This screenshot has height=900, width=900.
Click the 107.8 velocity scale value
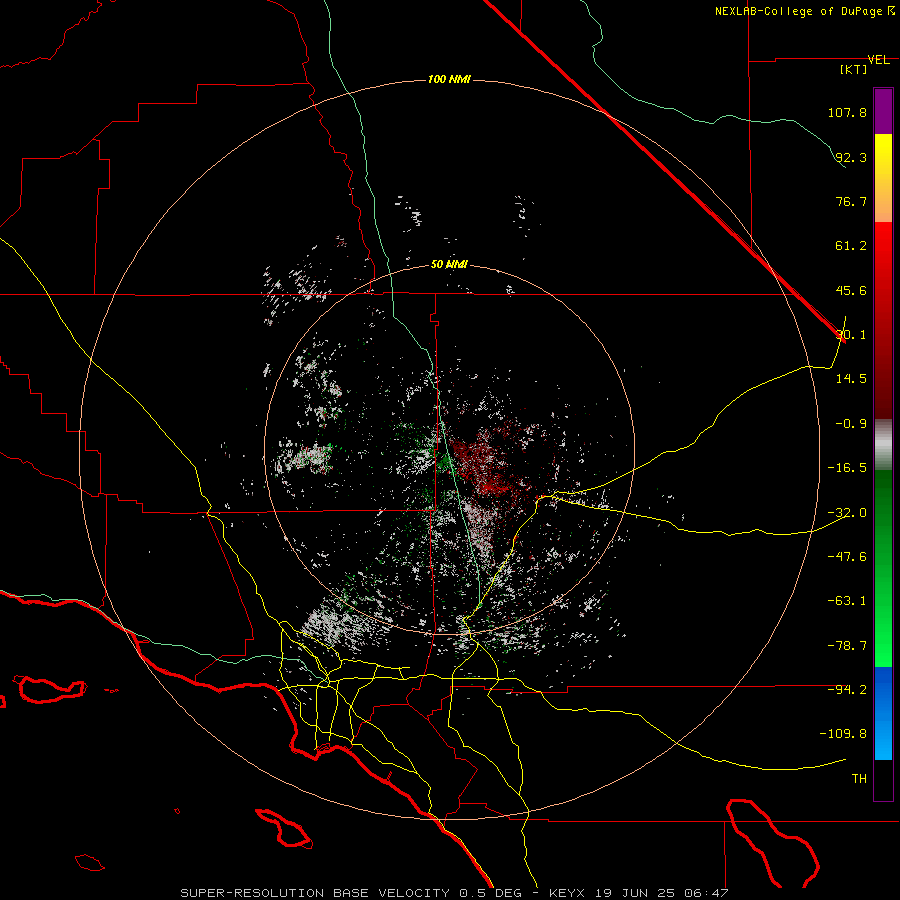847,112
